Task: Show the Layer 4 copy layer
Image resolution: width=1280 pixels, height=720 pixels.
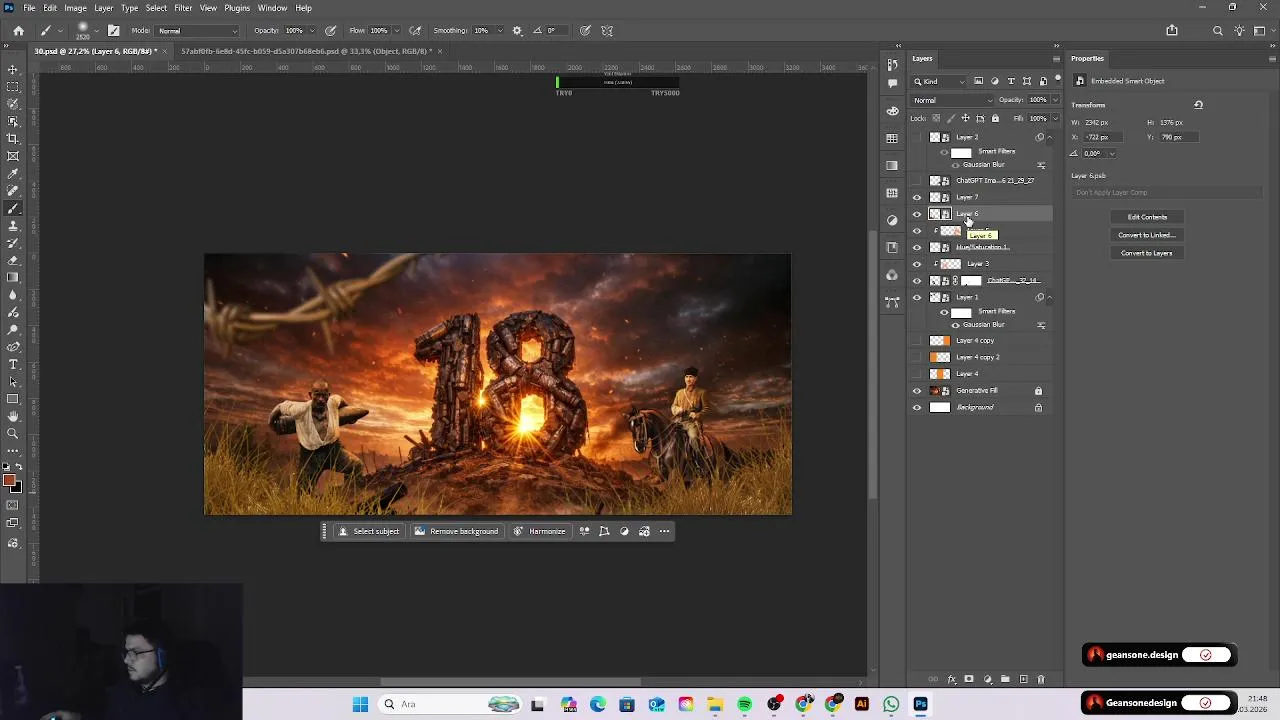Action: click(x=917, y=341)
